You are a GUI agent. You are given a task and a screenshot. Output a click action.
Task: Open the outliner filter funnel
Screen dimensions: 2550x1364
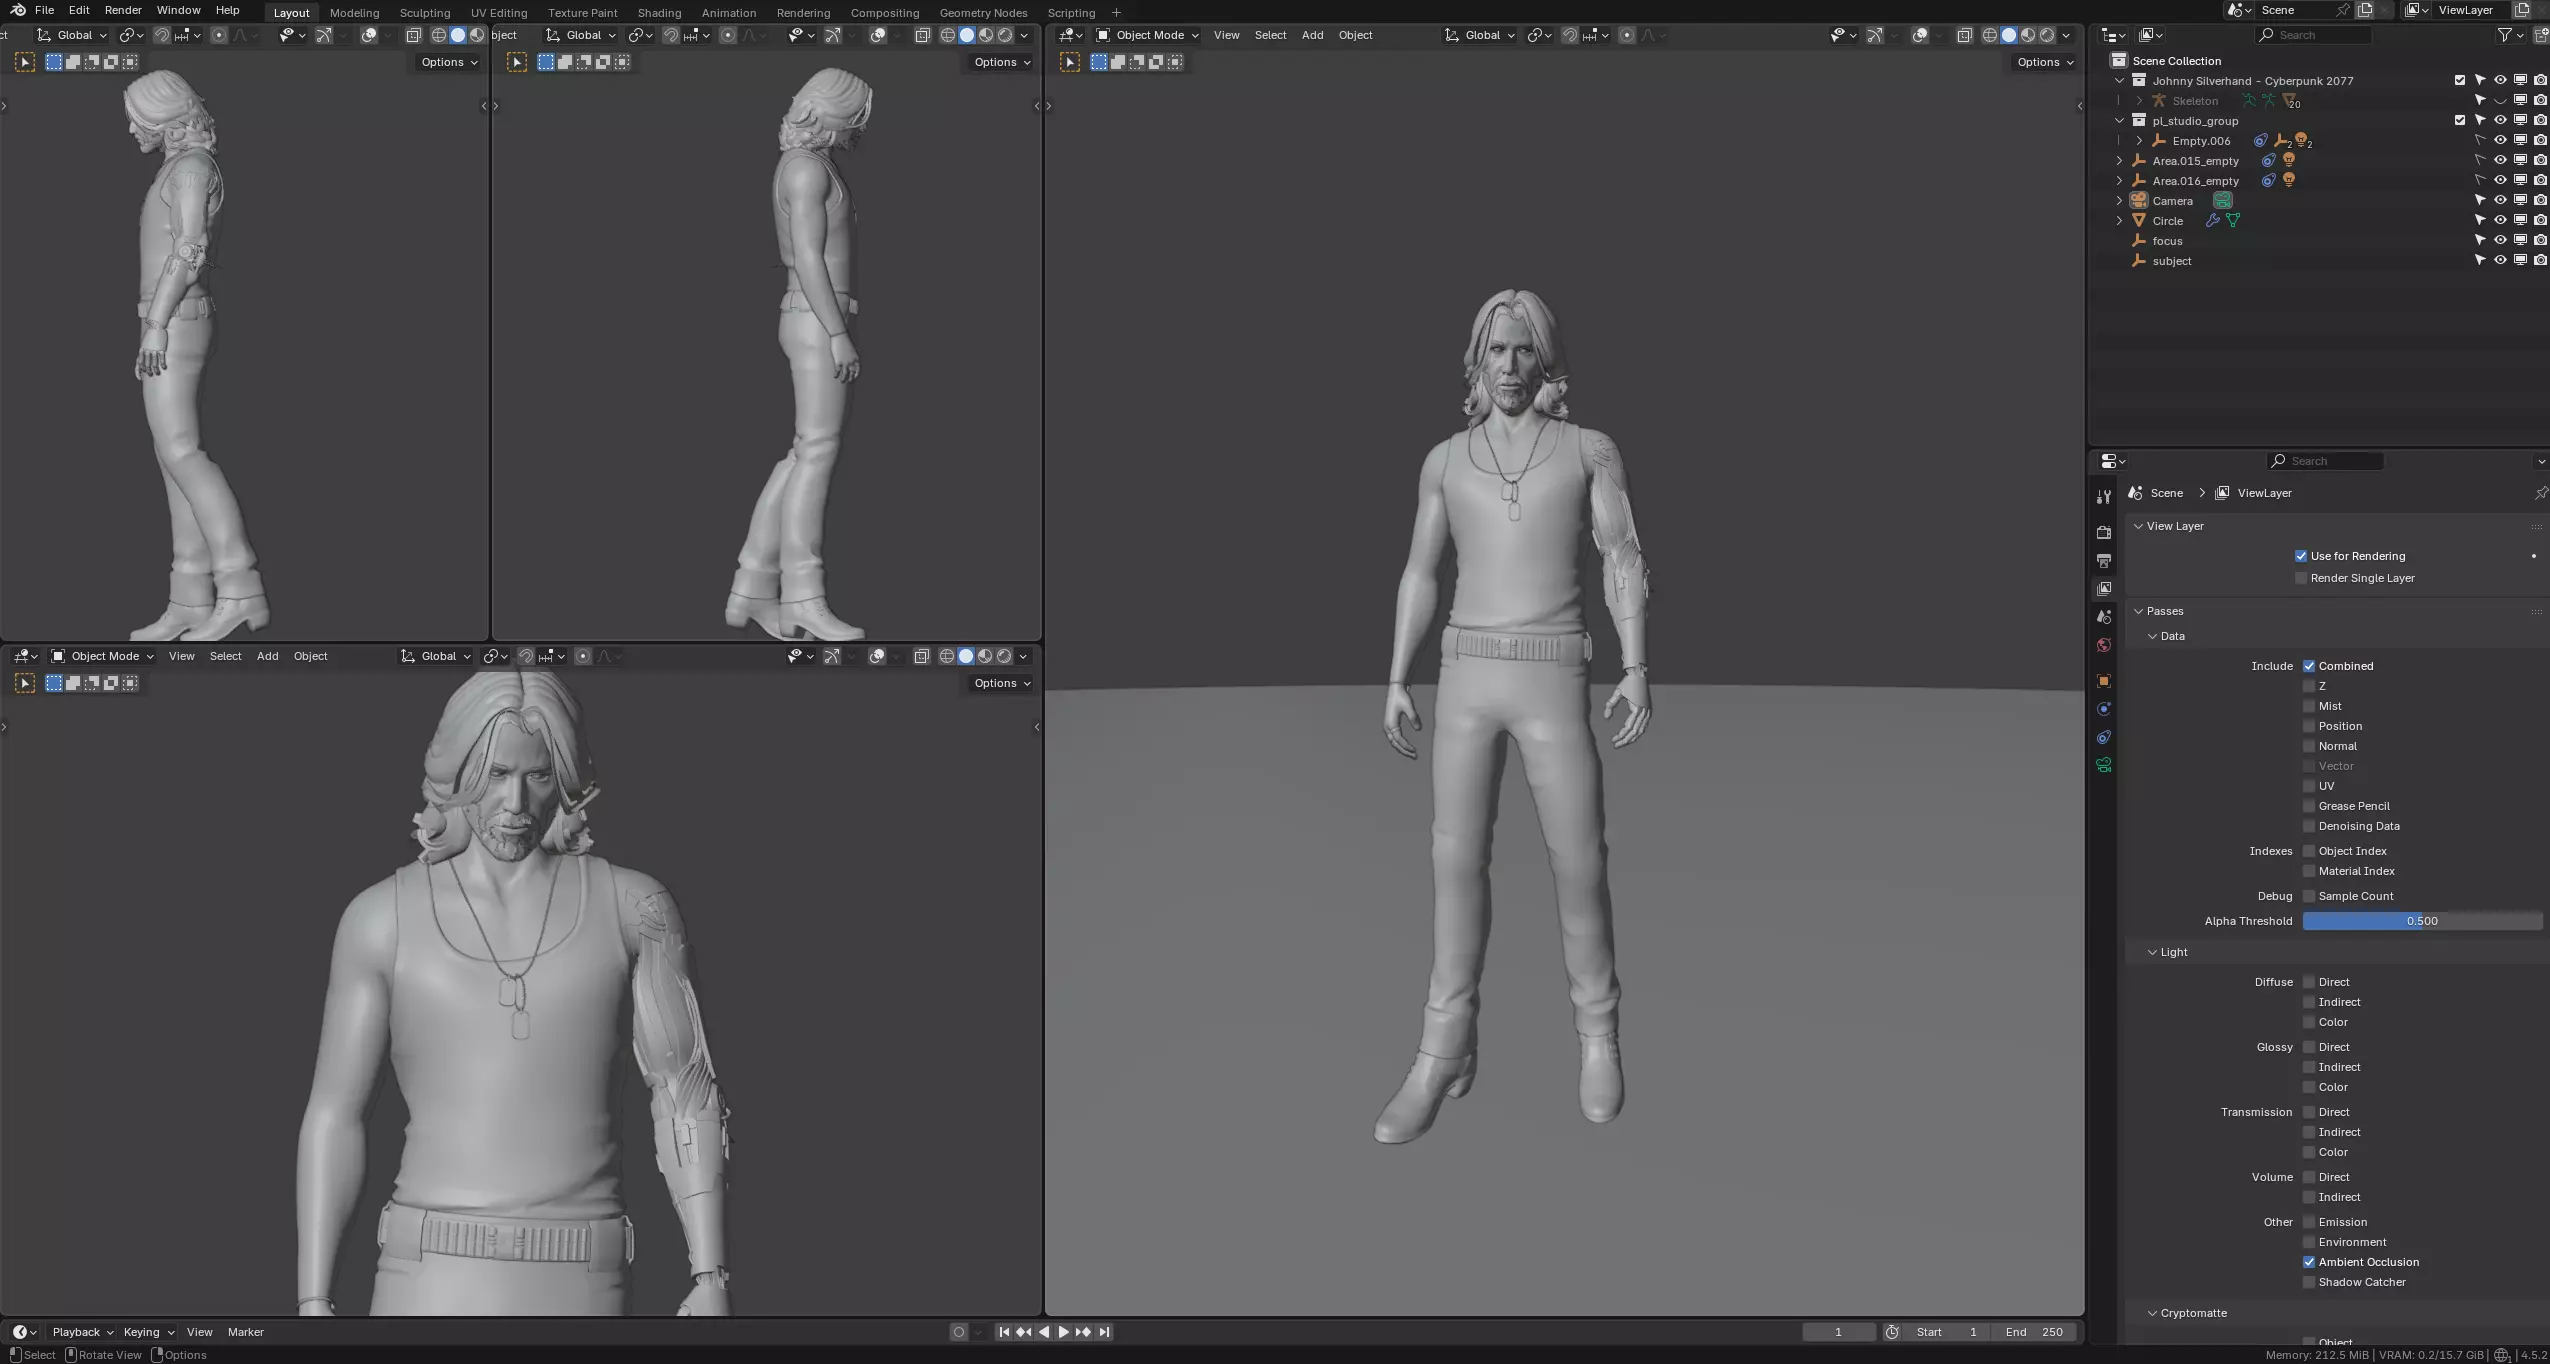coord(2504,35)
